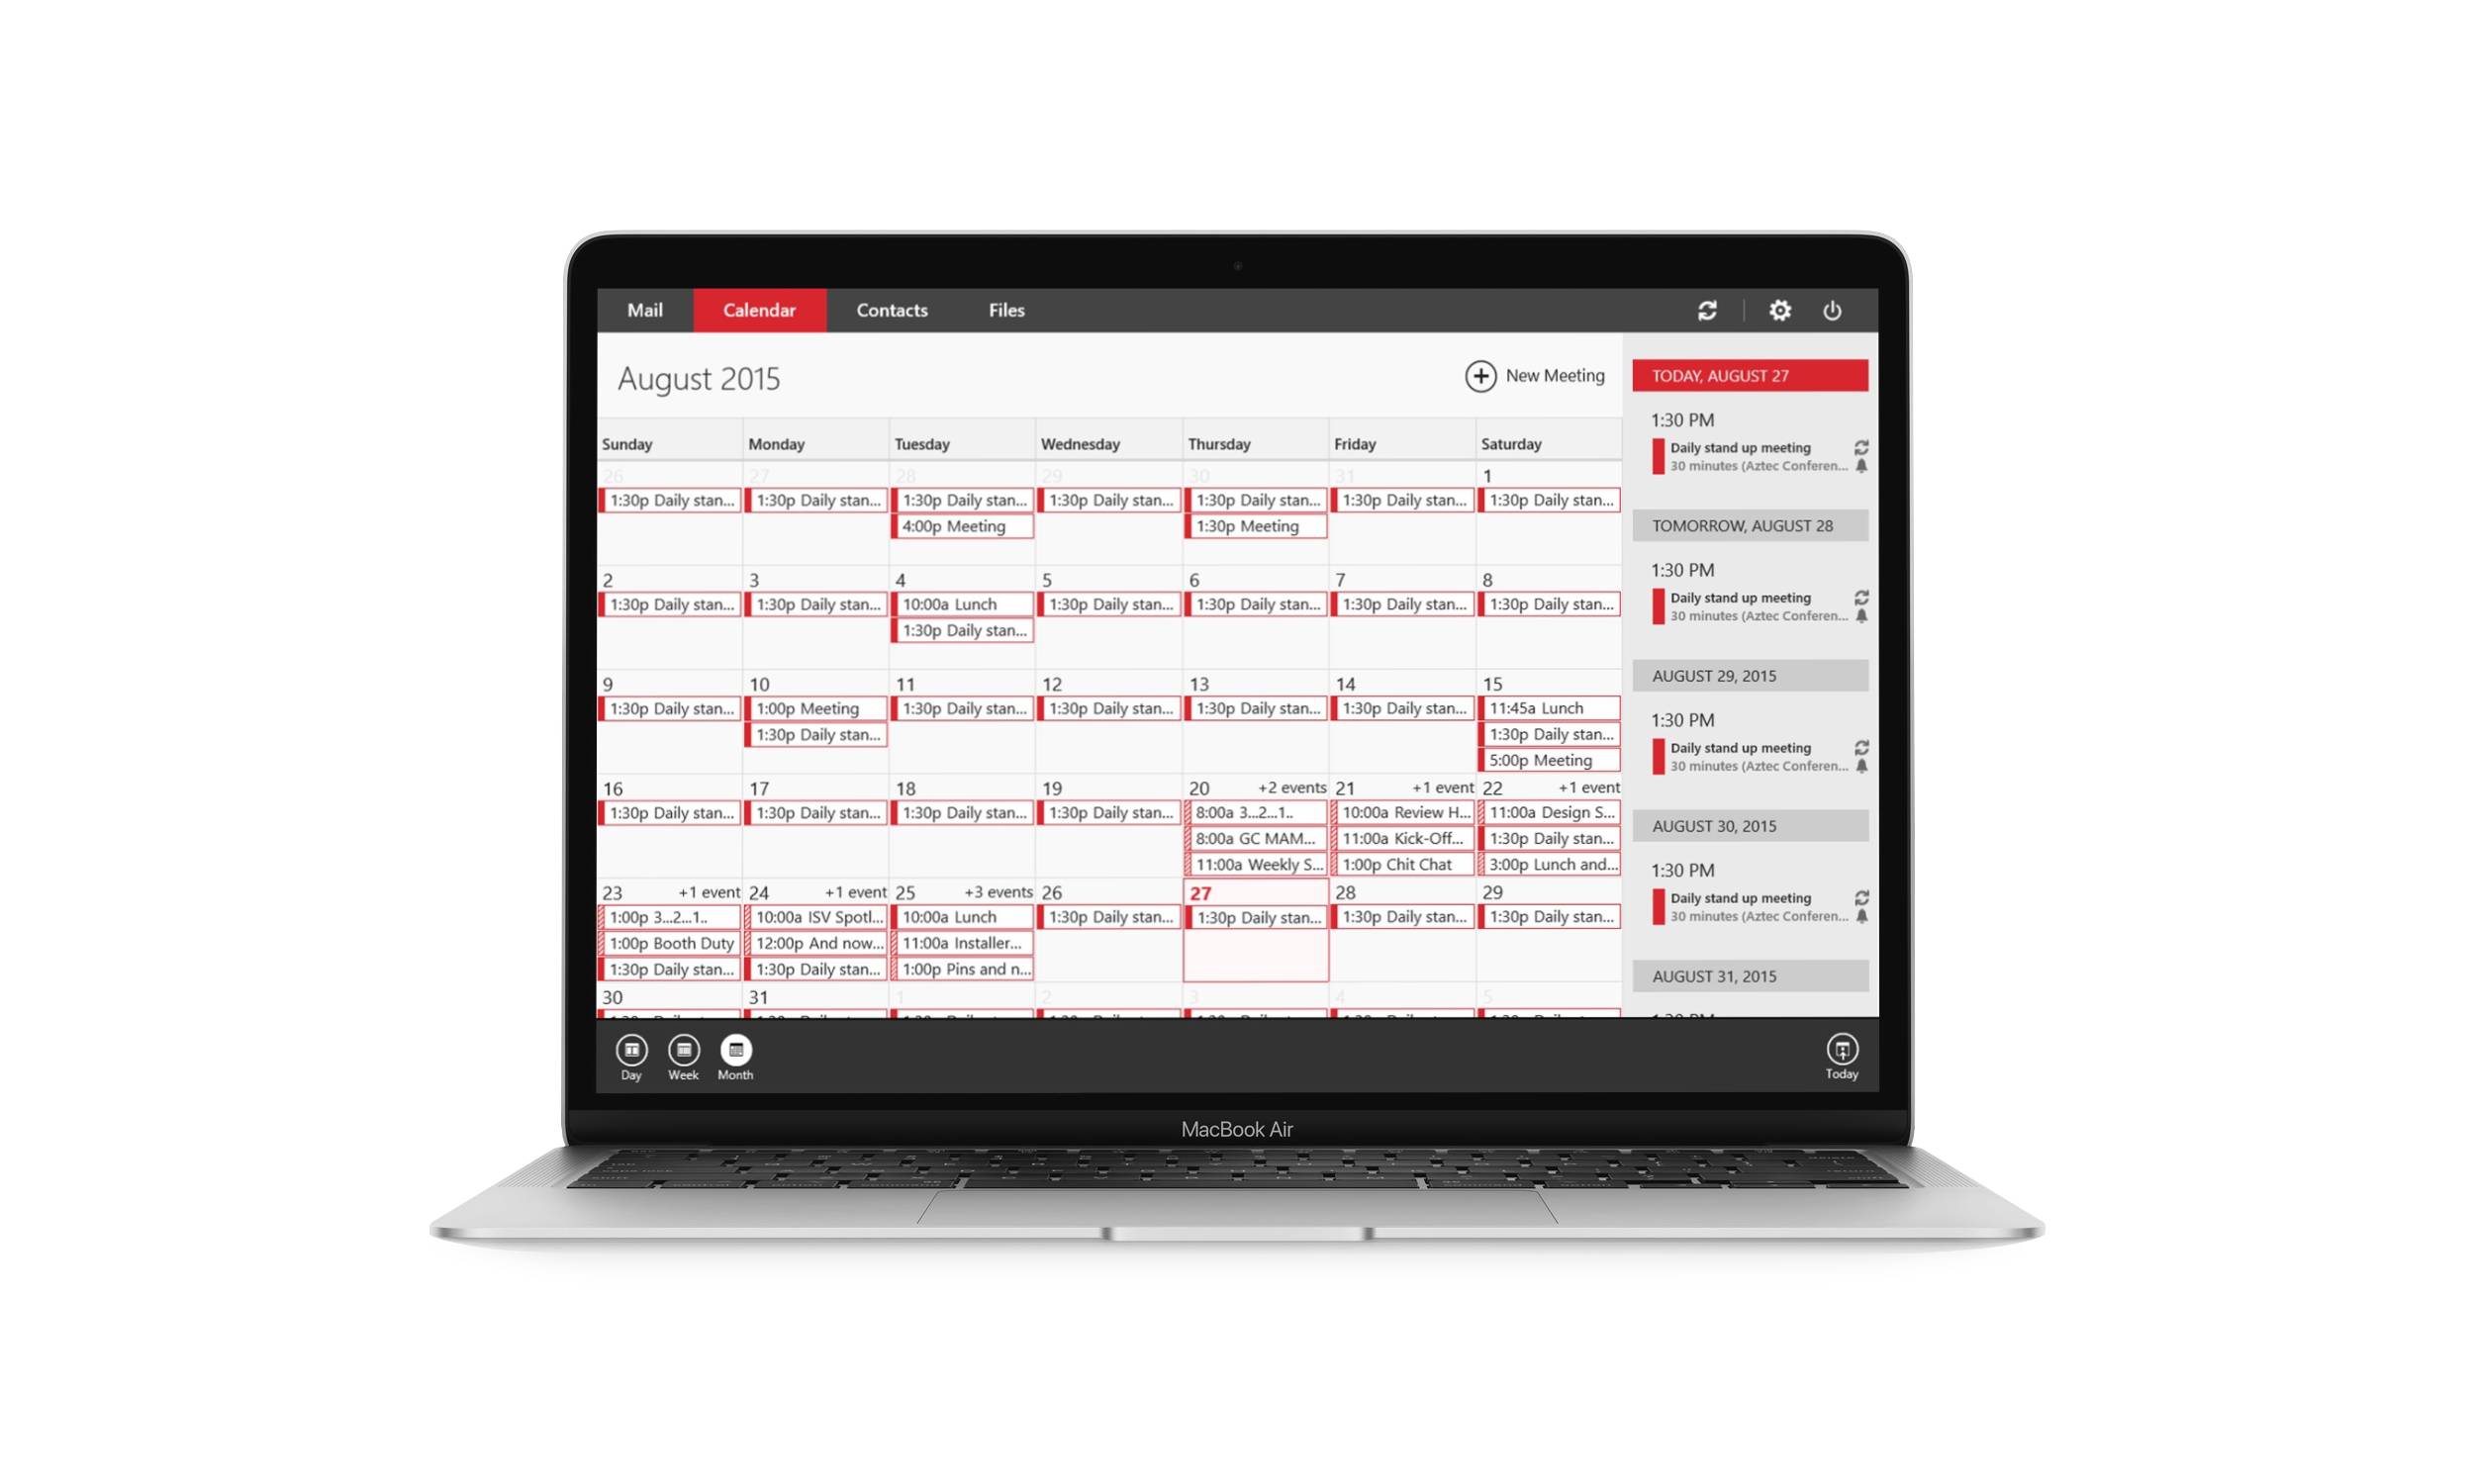
Task: Toggle the Calendar tab active state
Action: 756,309
